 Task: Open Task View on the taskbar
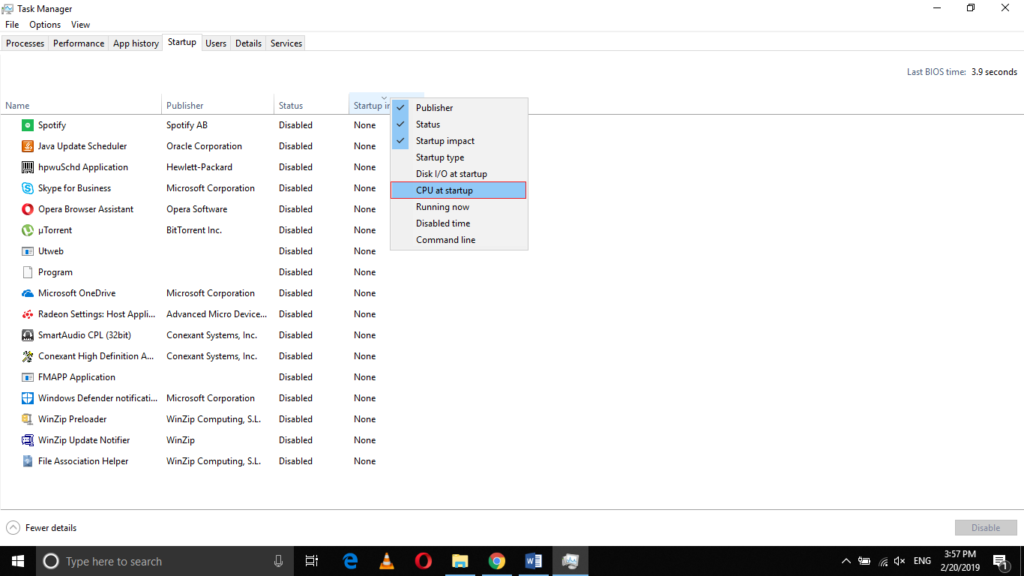(x=312, y=561)
